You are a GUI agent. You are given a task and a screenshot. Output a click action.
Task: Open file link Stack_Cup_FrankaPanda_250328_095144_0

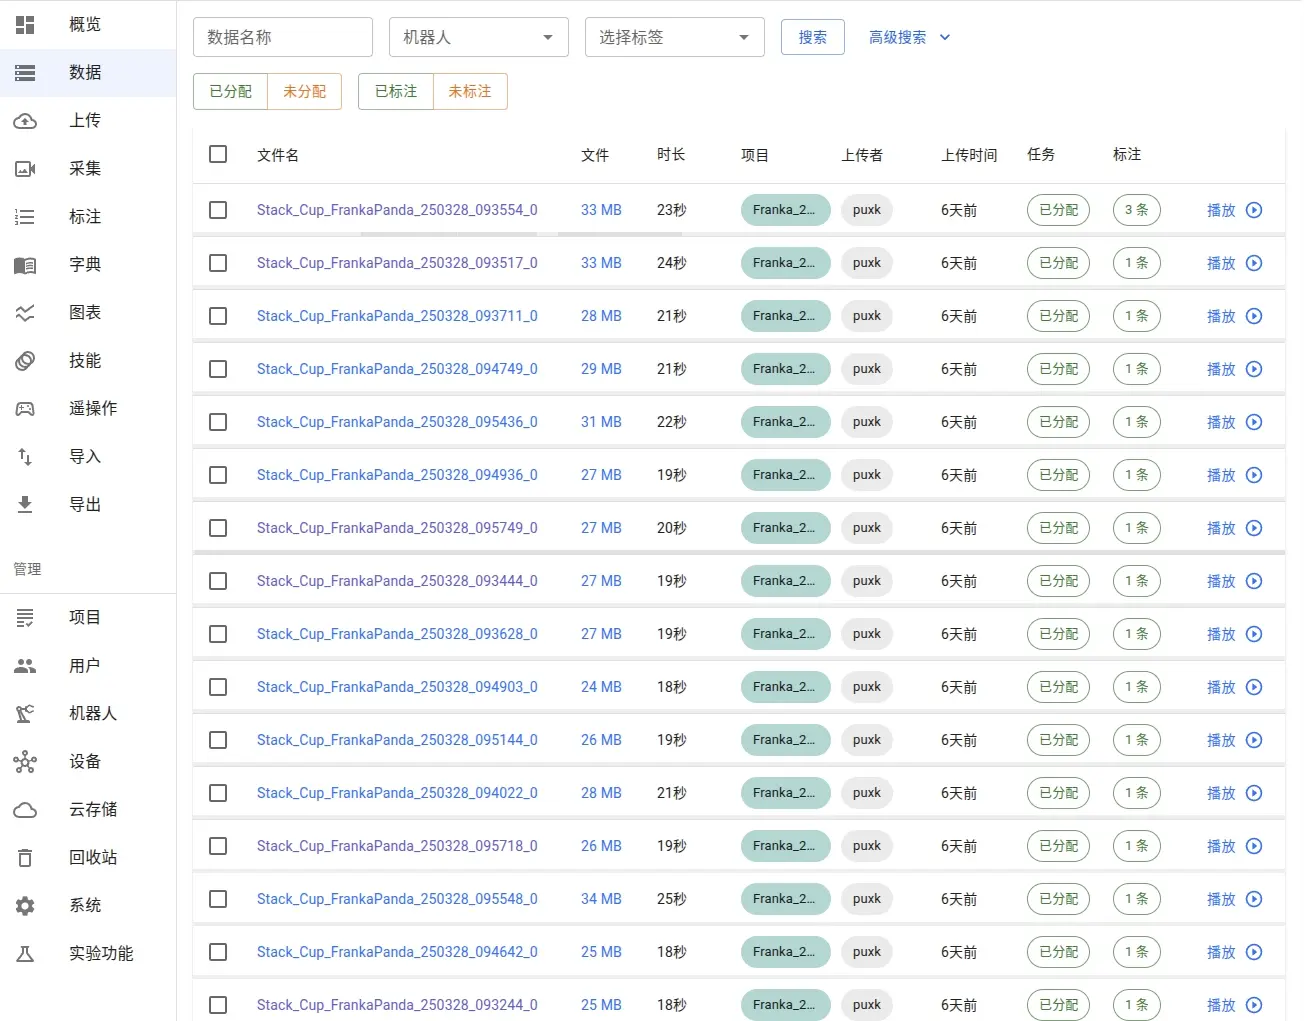(x=397, y=740)
